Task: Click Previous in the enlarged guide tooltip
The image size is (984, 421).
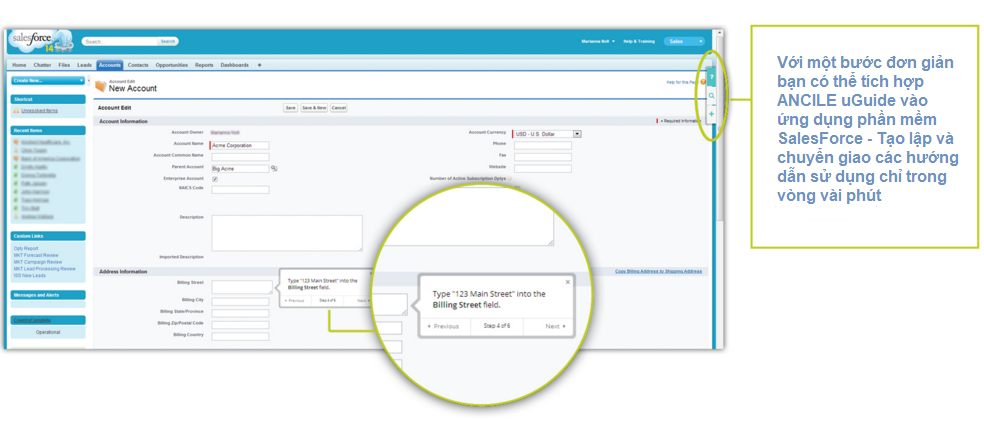Action: point(443,326)
